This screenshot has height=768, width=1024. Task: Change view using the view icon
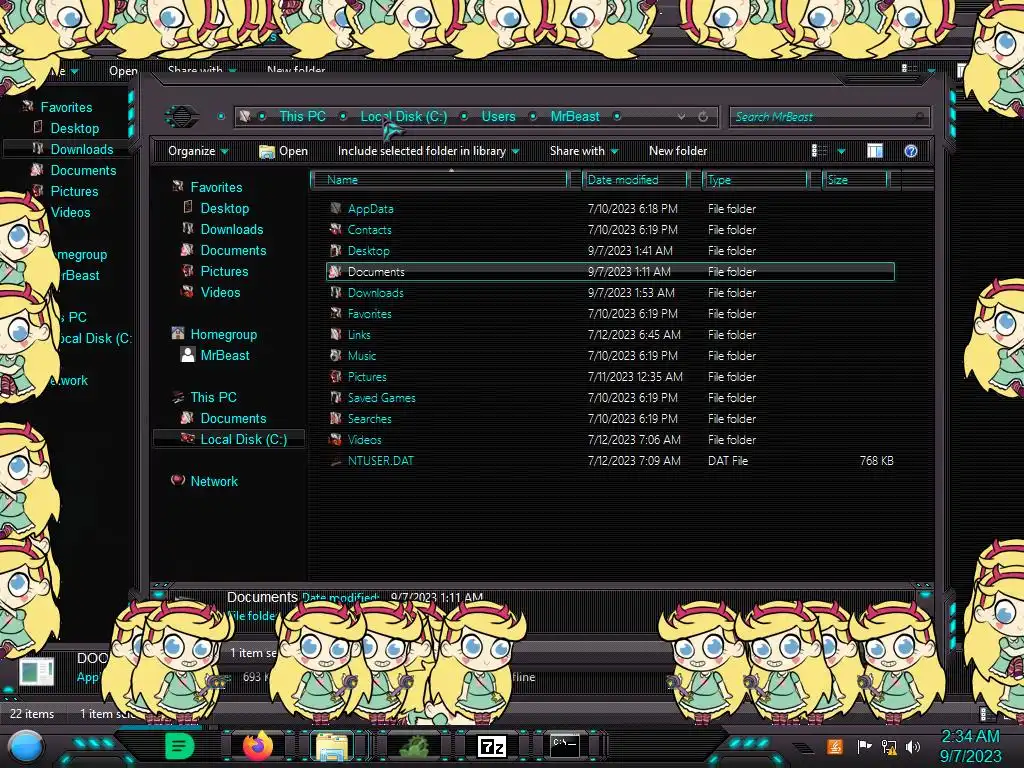819,151
